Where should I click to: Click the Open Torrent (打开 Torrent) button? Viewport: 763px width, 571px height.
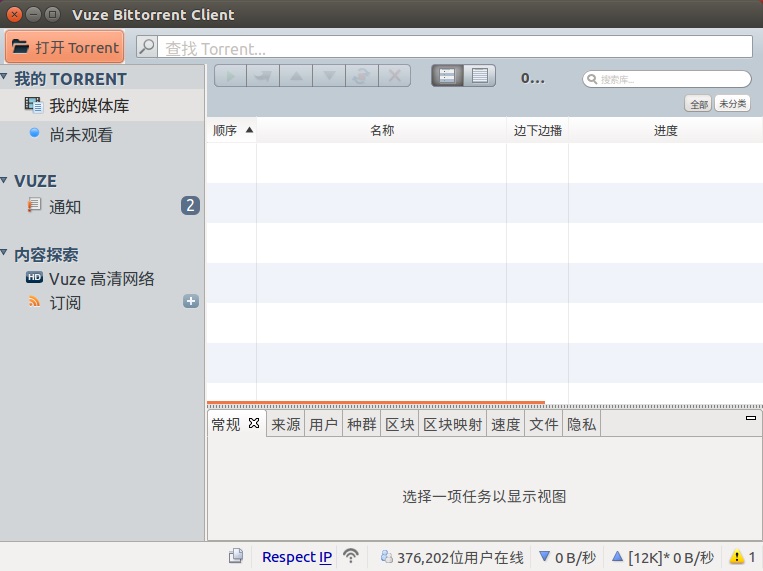(65, 47)
